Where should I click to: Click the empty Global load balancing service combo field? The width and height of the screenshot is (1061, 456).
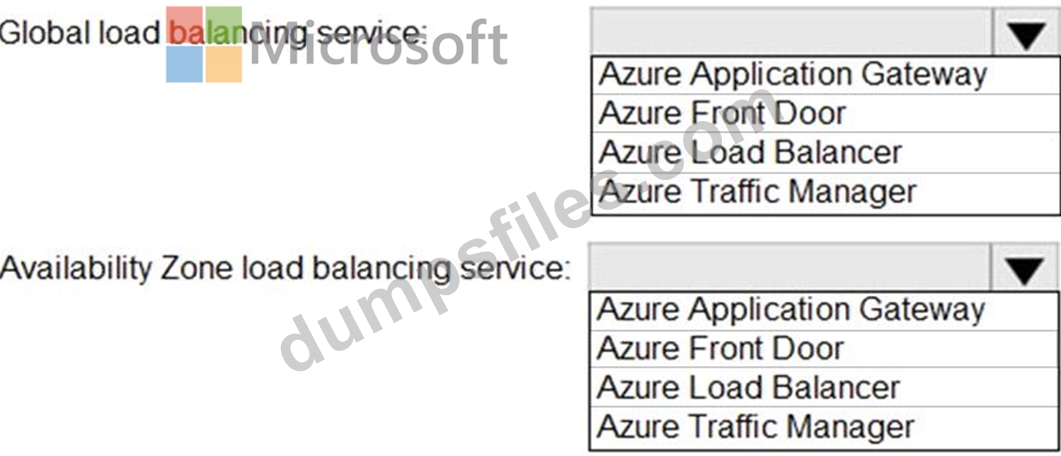792,32
